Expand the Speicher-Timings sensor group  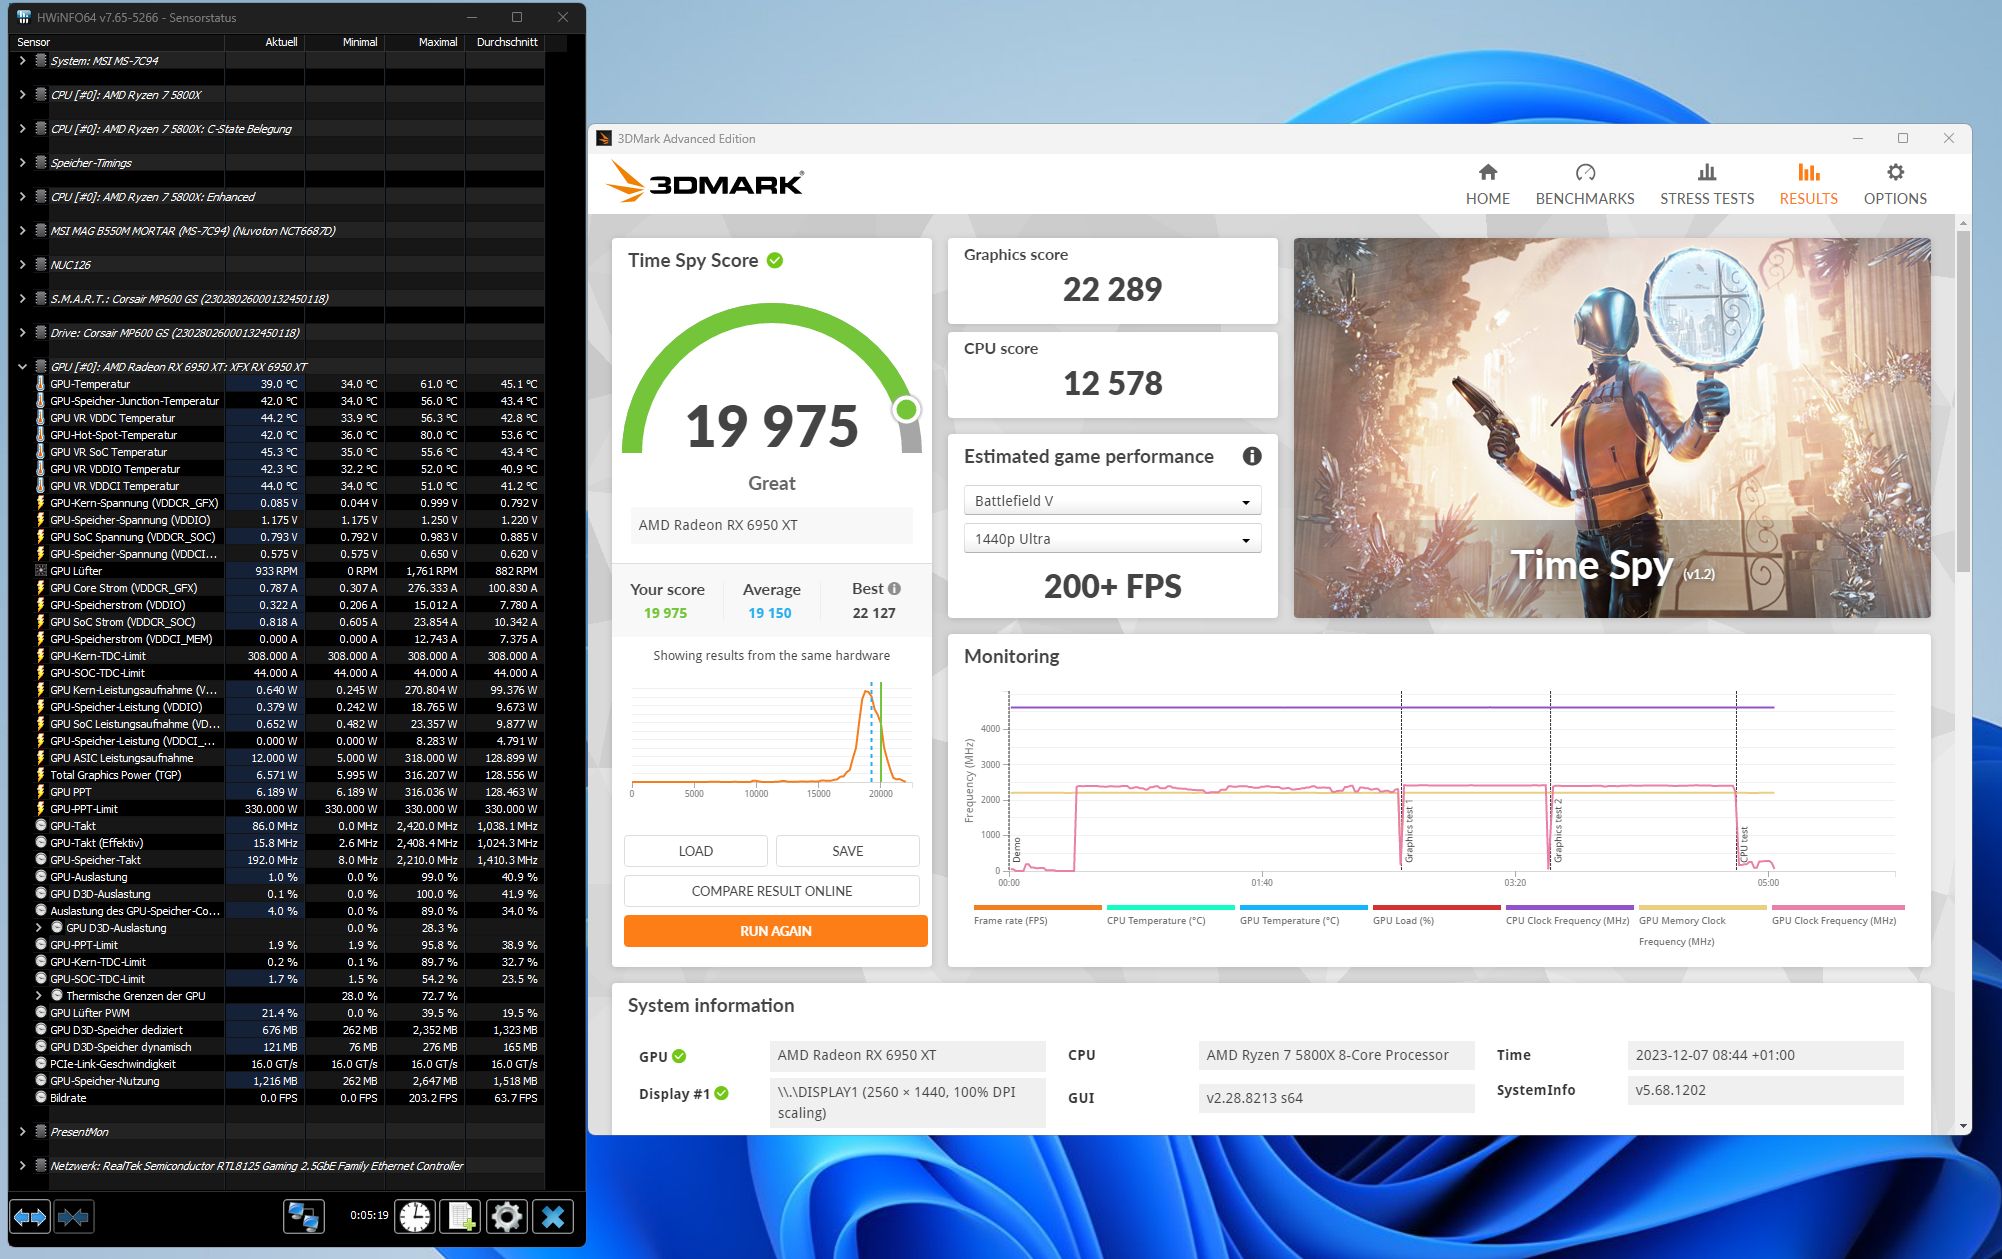tap(22, 163)
